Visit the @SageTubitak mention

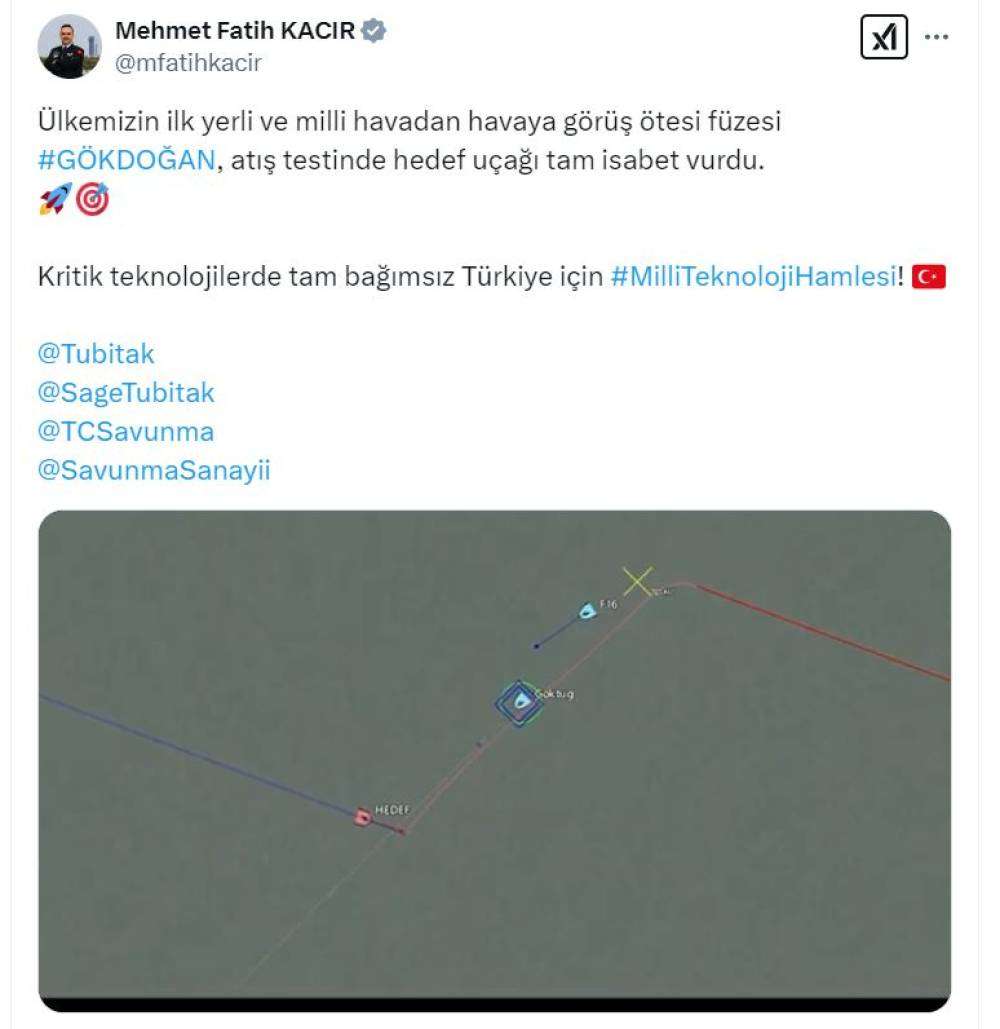(x=126, y=392)
